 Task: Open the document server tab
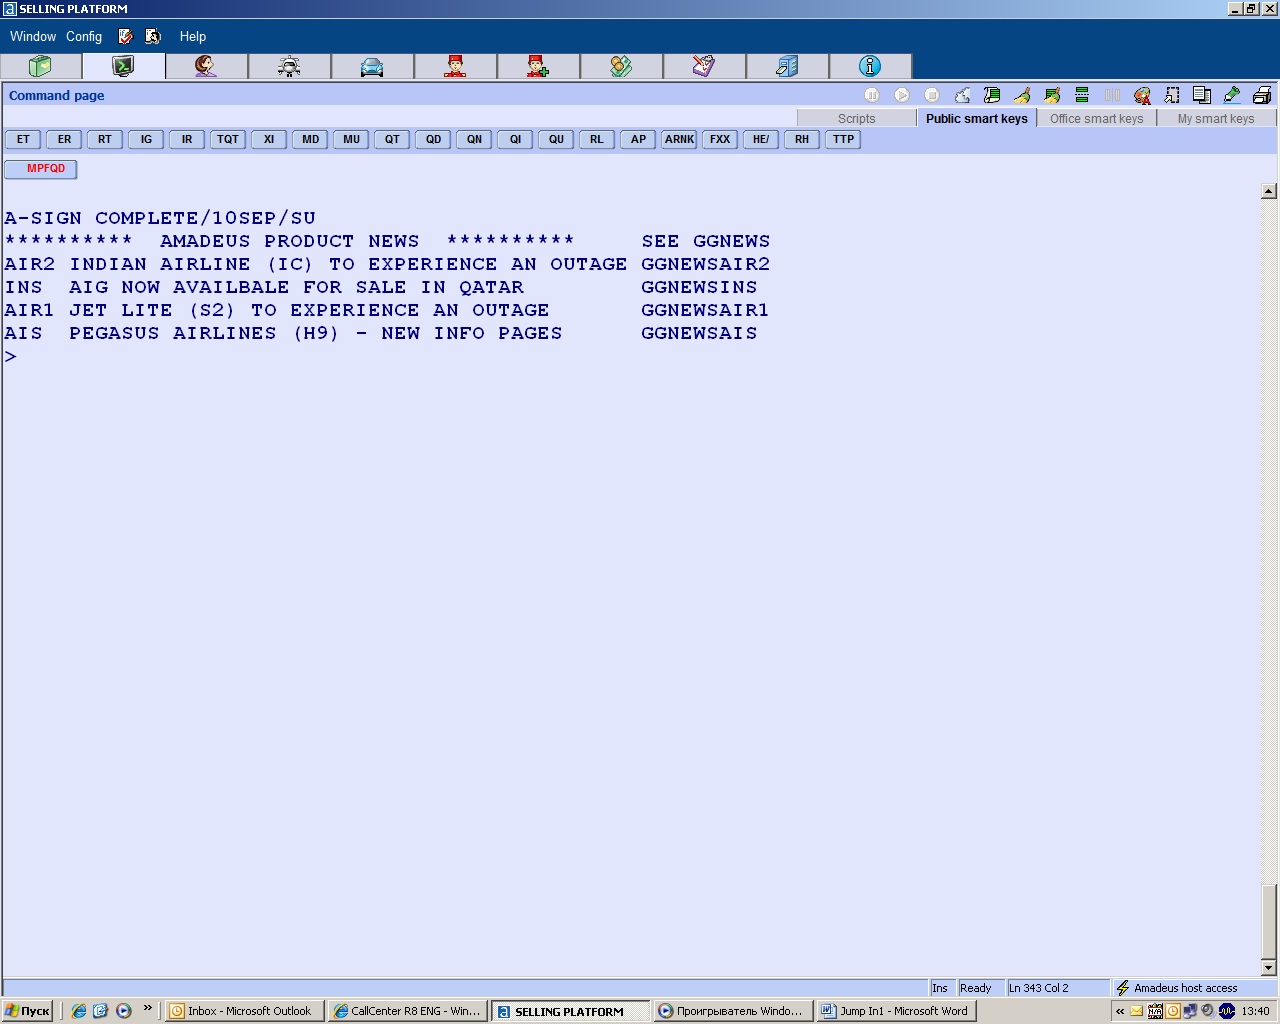[788, 66]
